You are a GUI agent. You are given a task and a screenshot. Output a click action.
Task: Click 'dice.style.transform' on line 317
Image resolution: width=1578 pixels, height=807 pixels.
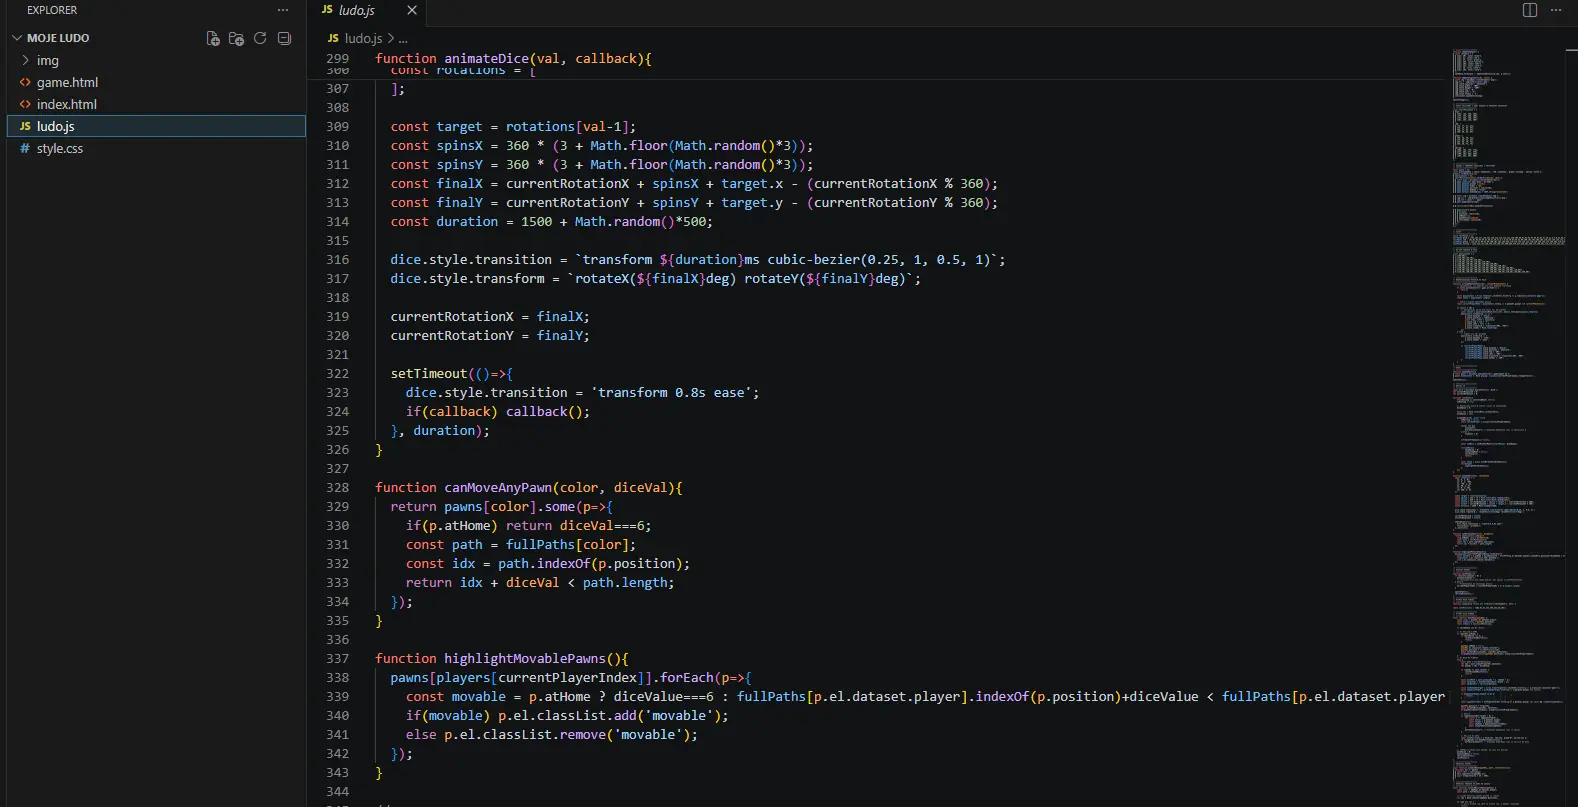click(x=467, y=279)
